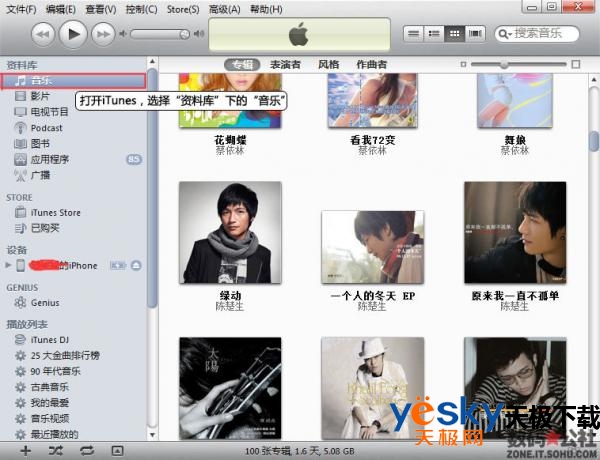This screenshot has height=460, width=600.
Task: Open 广播 in the sidebar
Action: pos(40,175)
